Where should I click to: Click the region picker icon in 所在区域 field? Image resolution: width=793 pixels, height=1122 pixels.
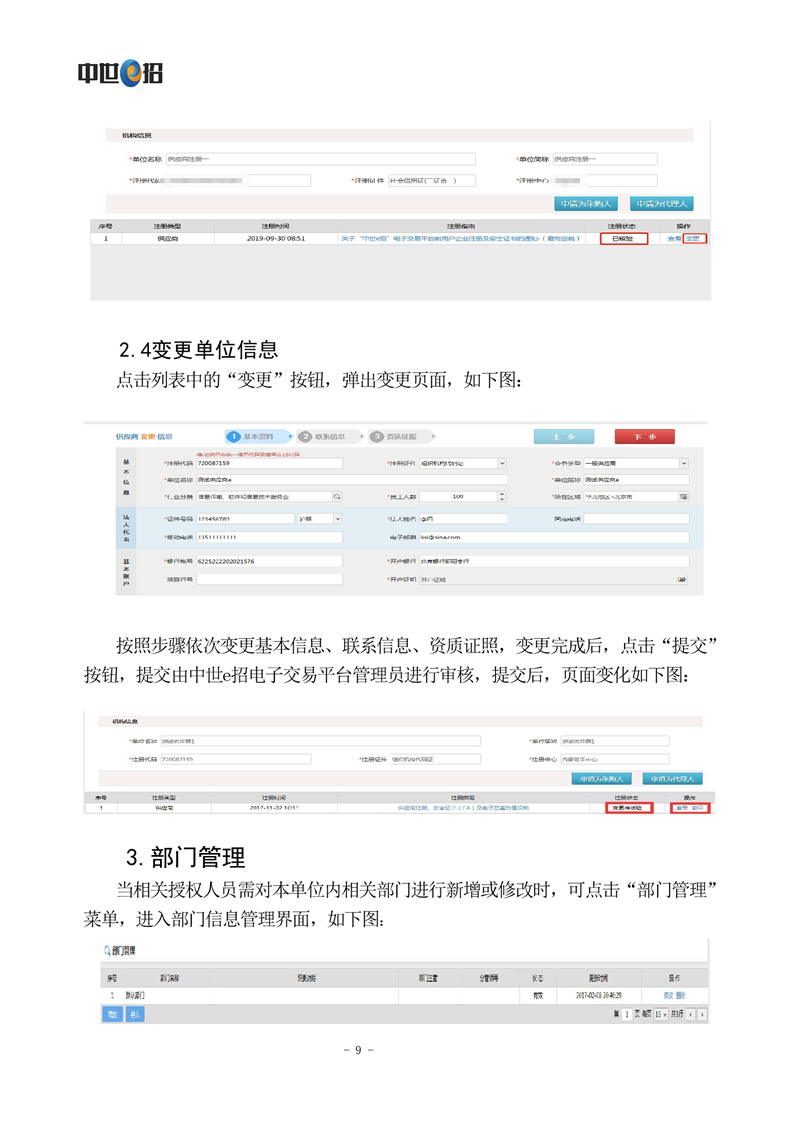(x=684, y=496)
